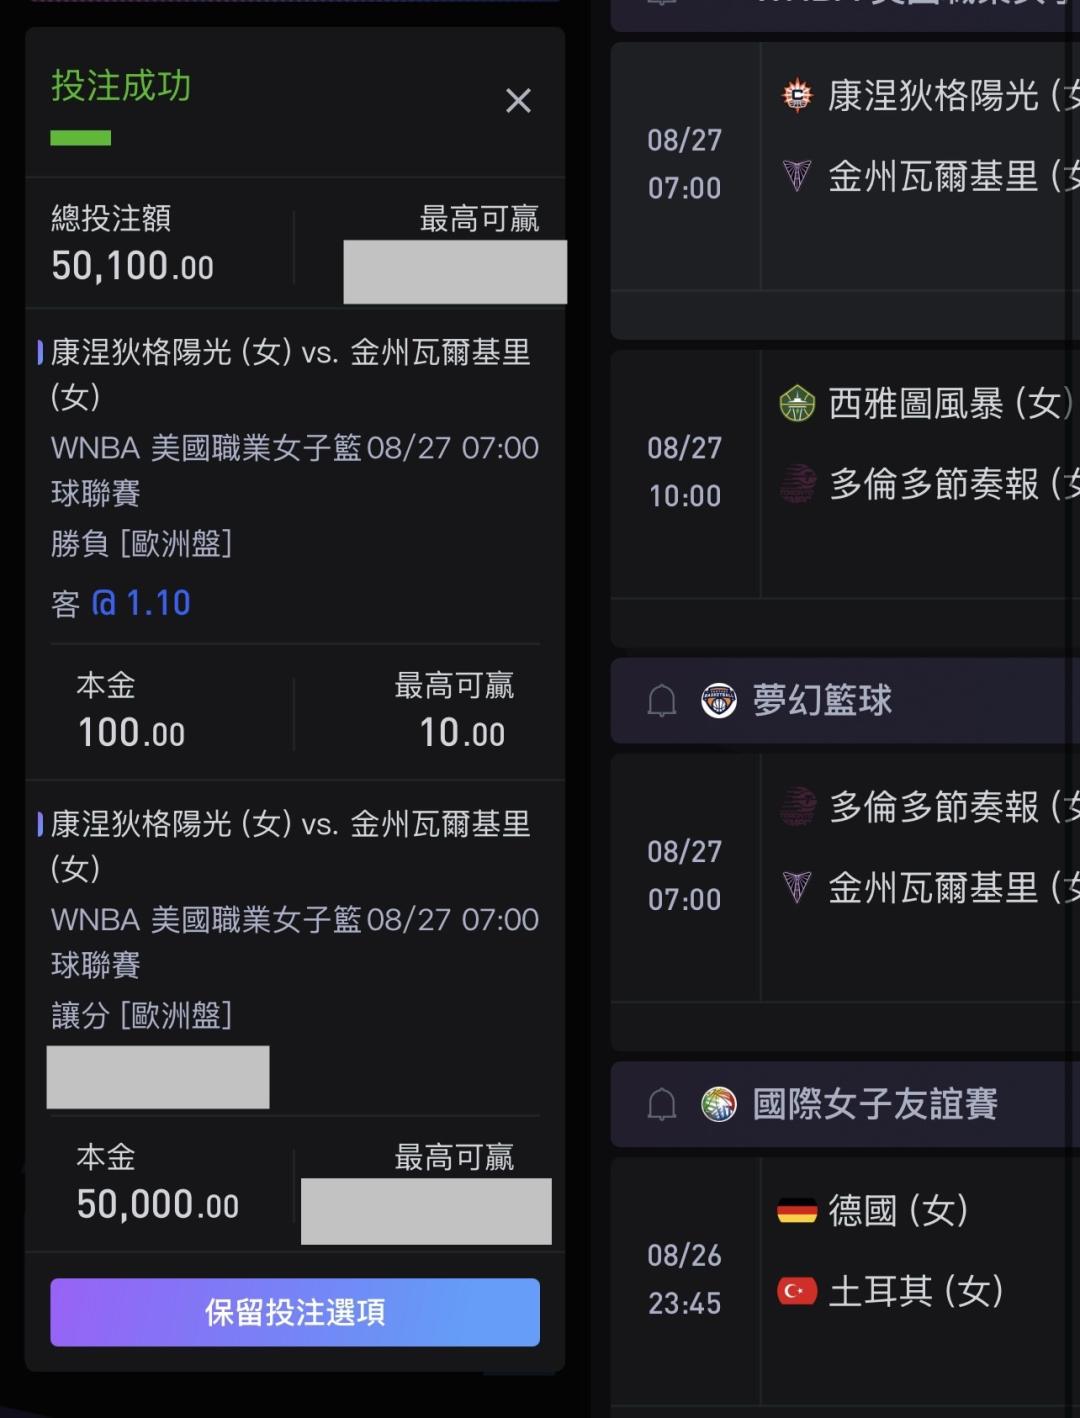Click the Fantasy Basketball (夢幻籃球) league logo icon
This screenshot has width=1080, height=1418.
coord(718,701)
